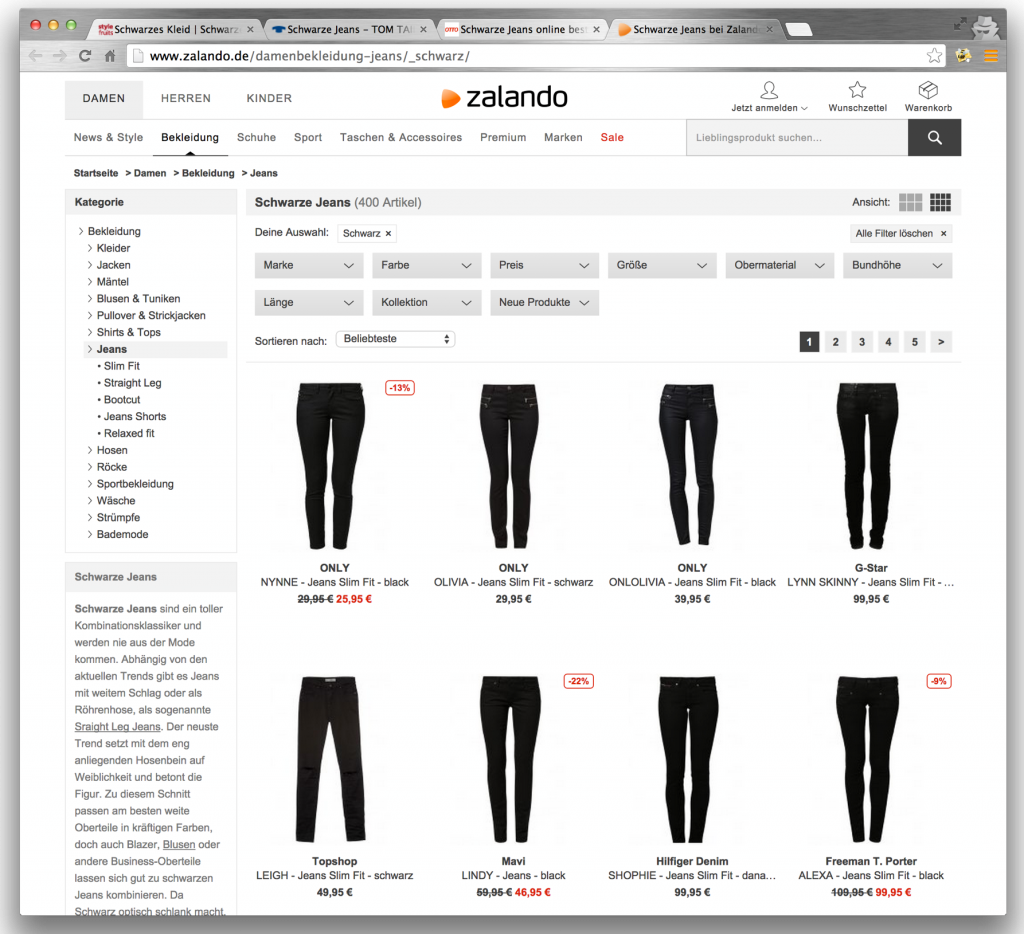Go back with the browser back arrow
The image size is (1024, 934).
coord(35,56)
